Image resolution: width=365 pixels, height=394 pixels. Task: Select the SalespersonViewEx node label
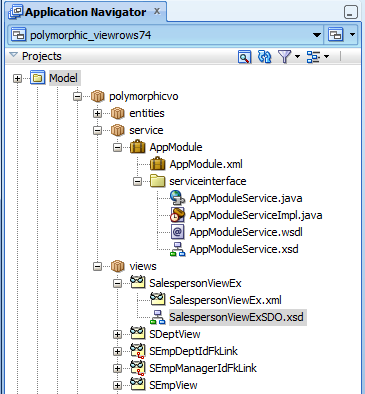click(x=195, y=283)
